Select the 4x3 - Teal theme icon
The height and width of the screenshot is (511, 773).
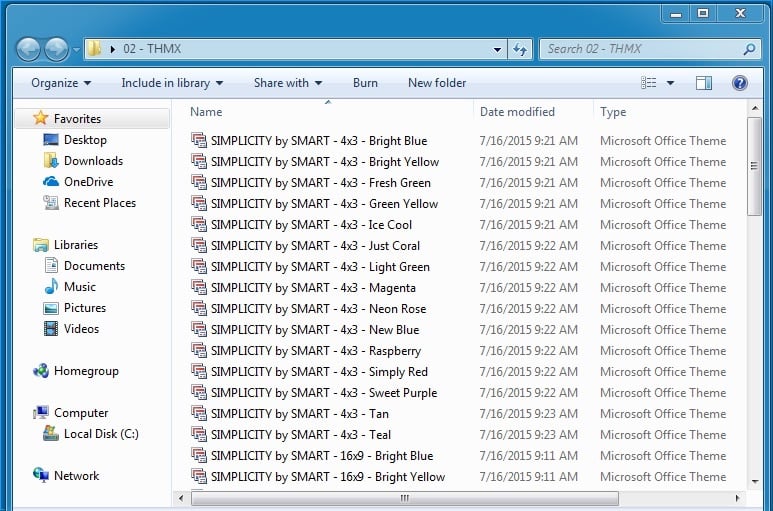pos(199,434)
